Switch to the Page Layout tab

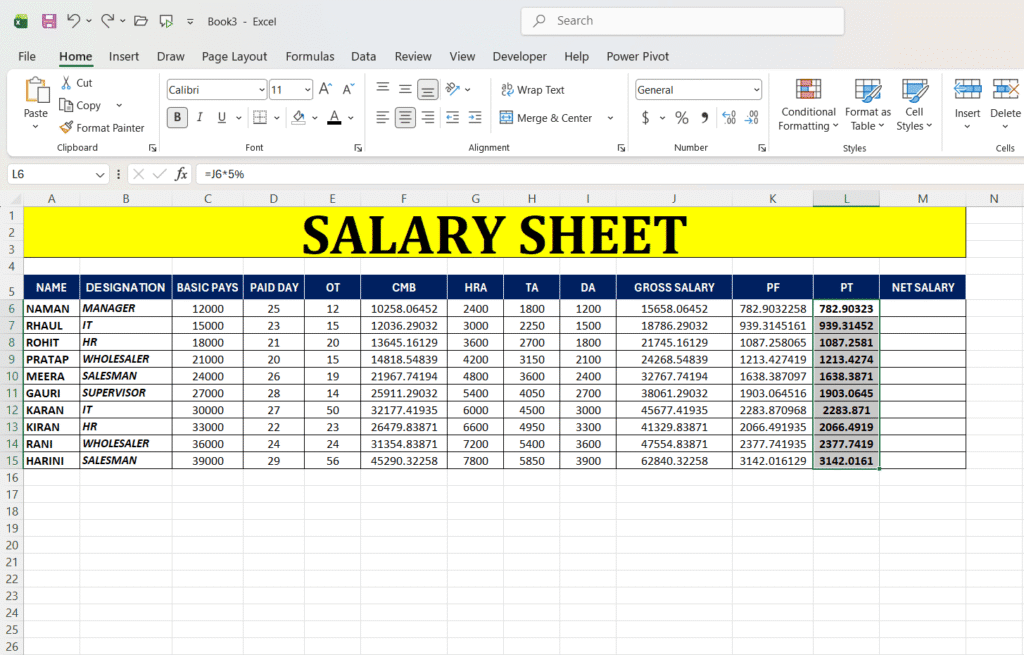coord(234,57)
